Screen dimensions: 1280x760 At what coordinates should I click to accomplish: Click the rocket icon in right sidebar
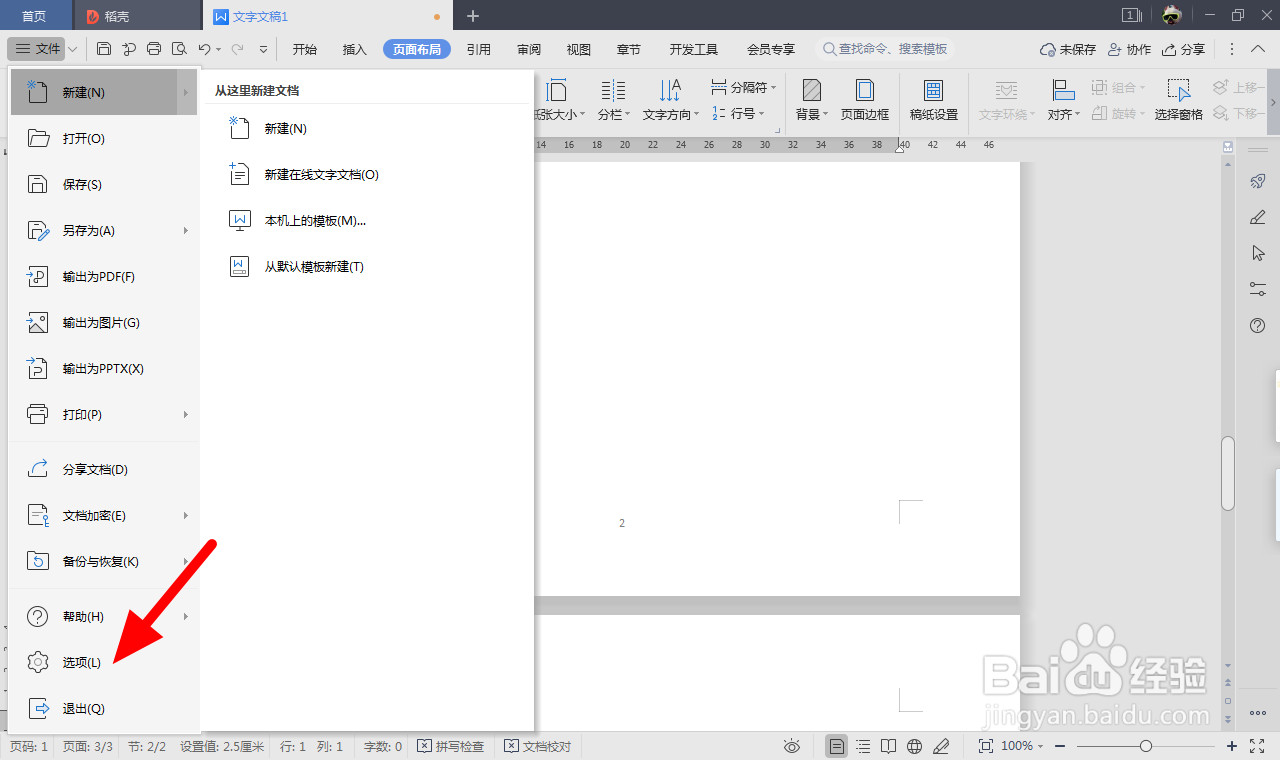click(1258, 181)
